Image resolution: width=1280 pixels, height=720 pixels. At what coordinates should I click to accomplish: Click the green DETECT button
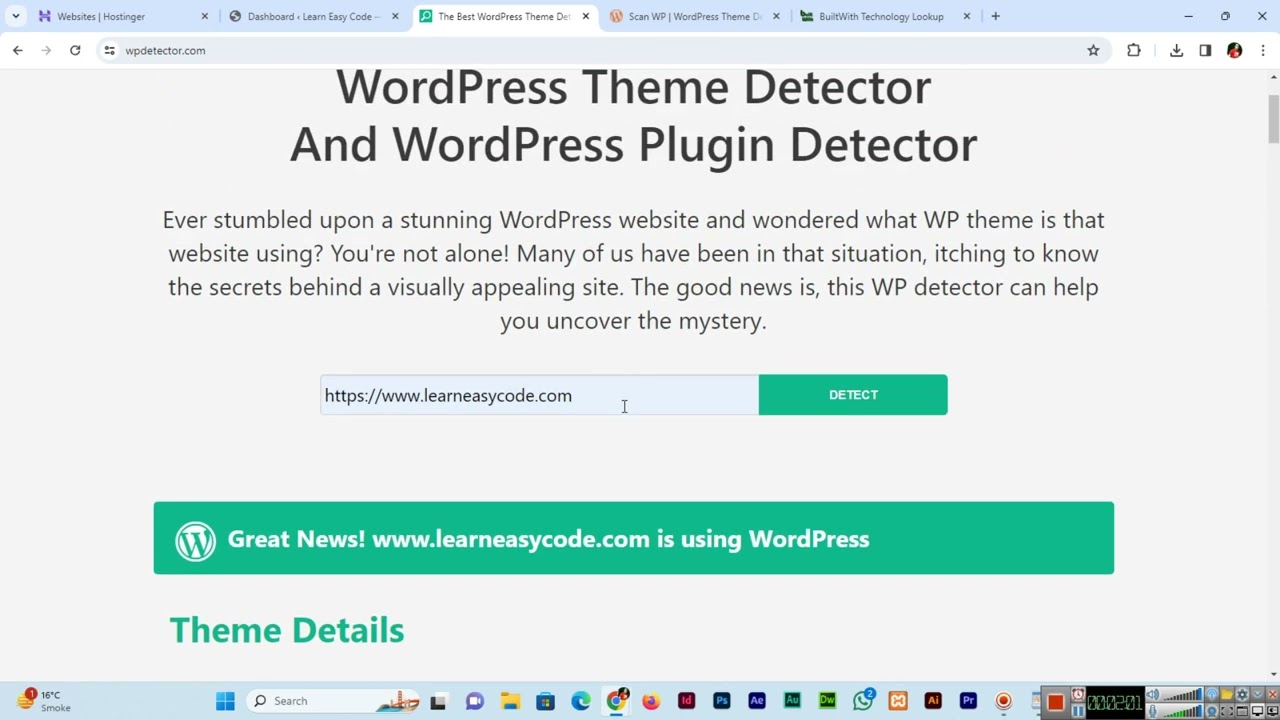[x=853, y=395]
